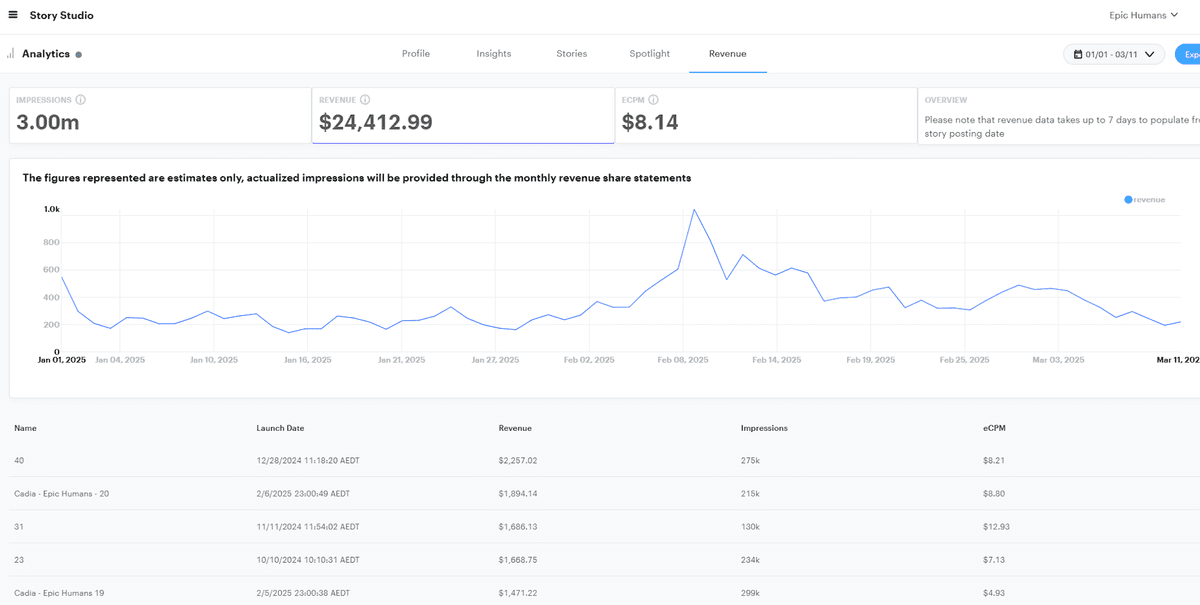Open the 01/01 - 03/11 date range dropdown
The height and width of the screenshot is (605, 1200).
(x=1113, y=54)
